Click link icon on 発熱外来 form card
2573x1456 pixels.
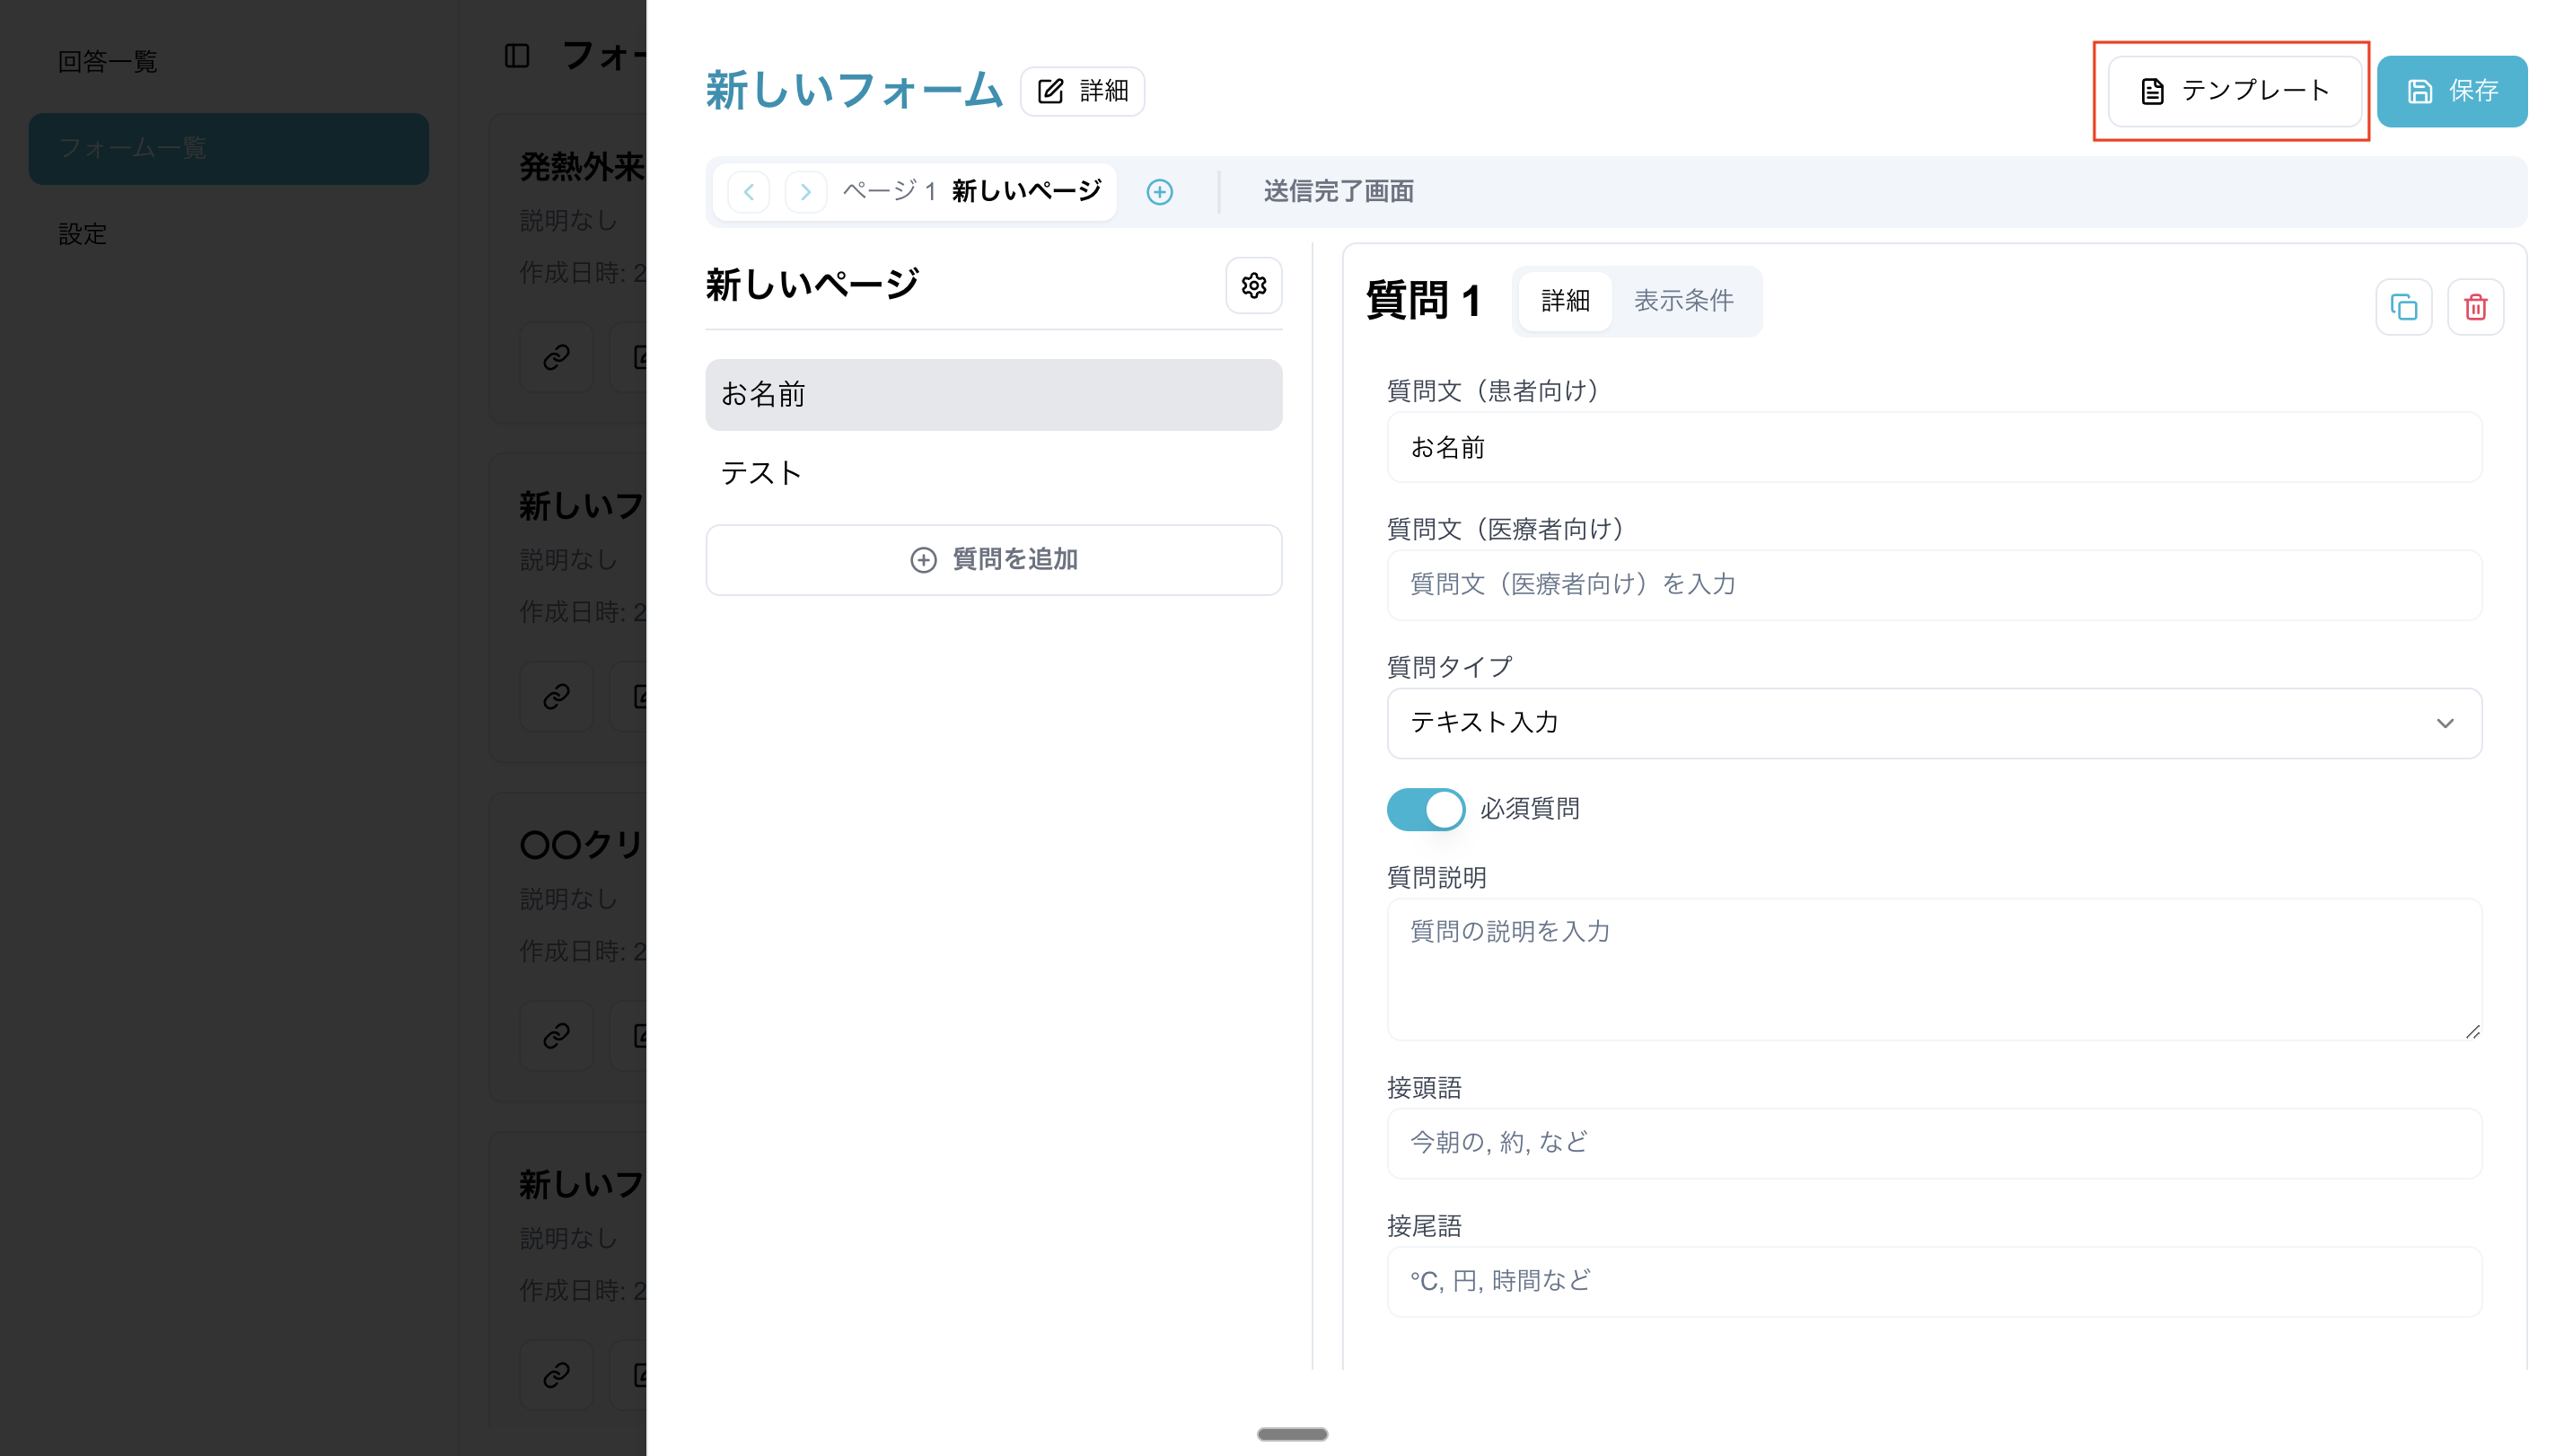(x=556, y=357)
